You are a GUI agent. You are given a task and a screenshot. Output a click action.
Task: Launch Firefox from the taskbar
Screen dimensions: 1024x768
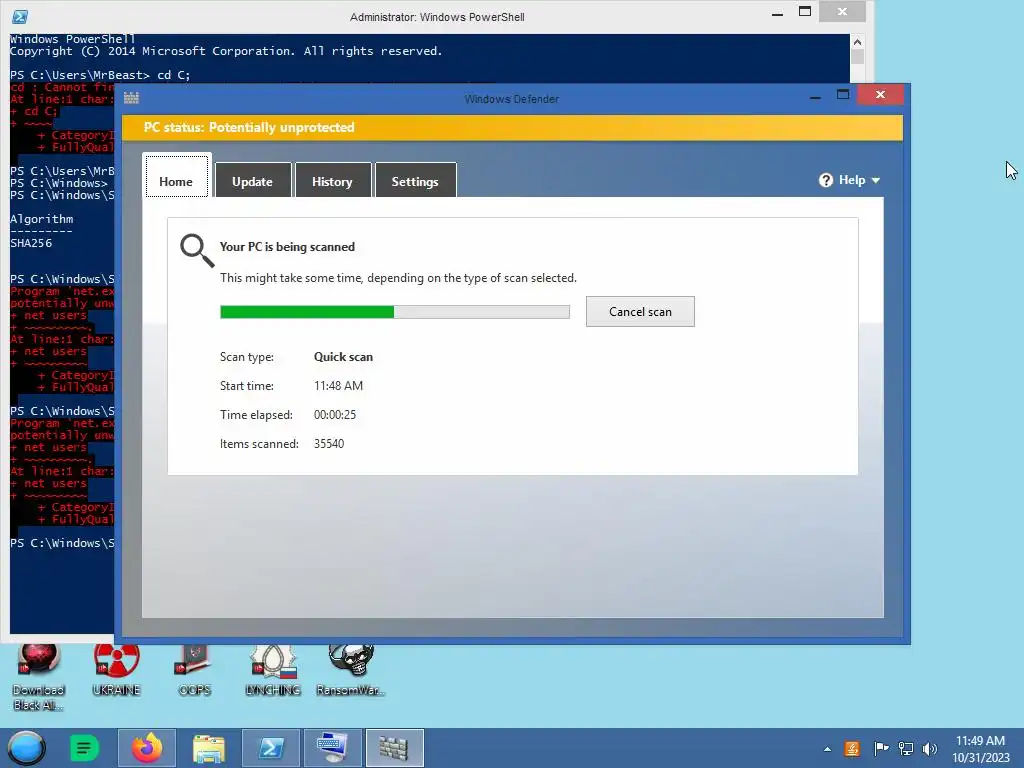click(x=147, y=748)
